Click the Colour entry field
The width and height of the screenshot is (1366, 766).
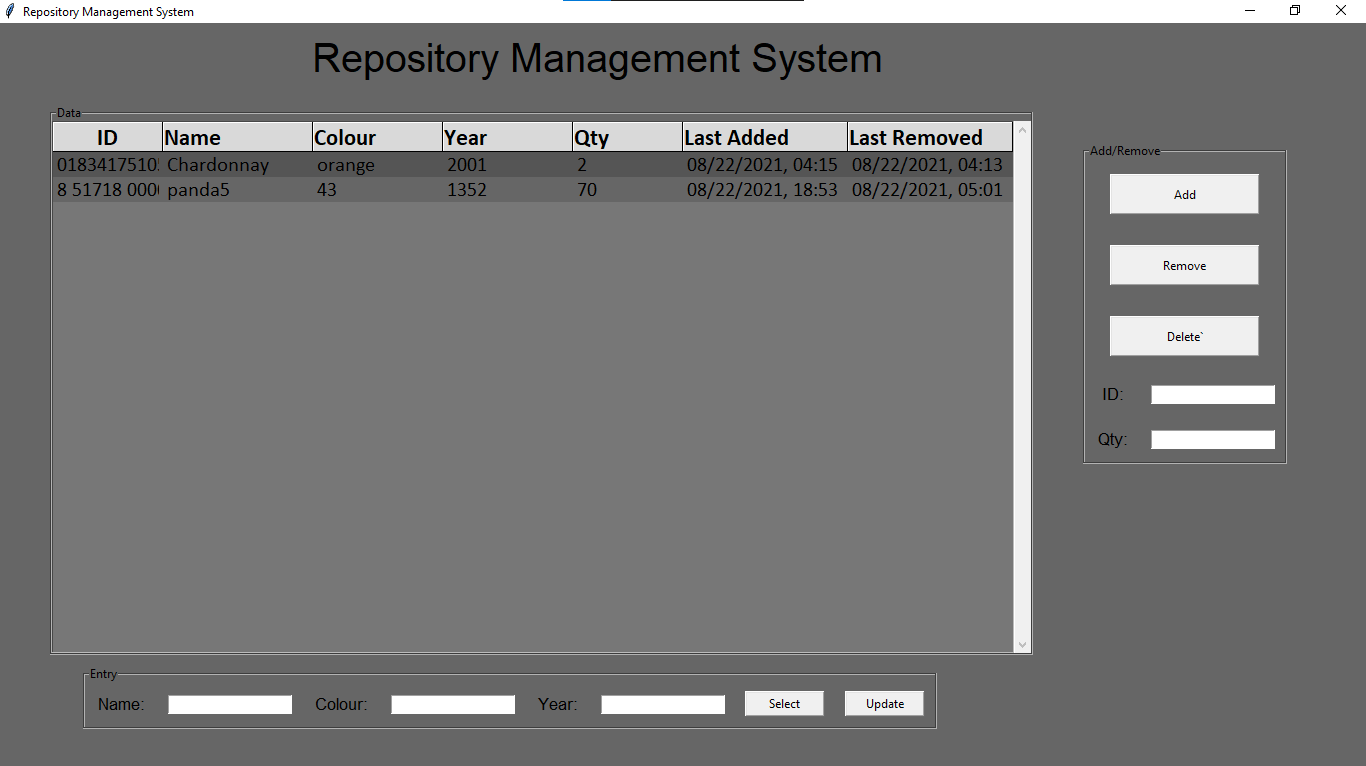click(452, 704)
